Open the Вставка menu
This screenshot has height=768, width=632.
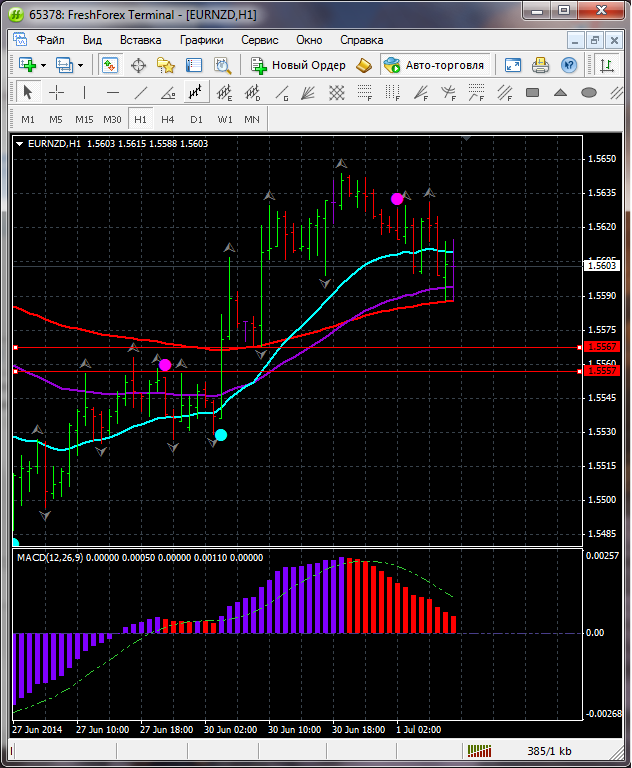(x=141, y=40)
